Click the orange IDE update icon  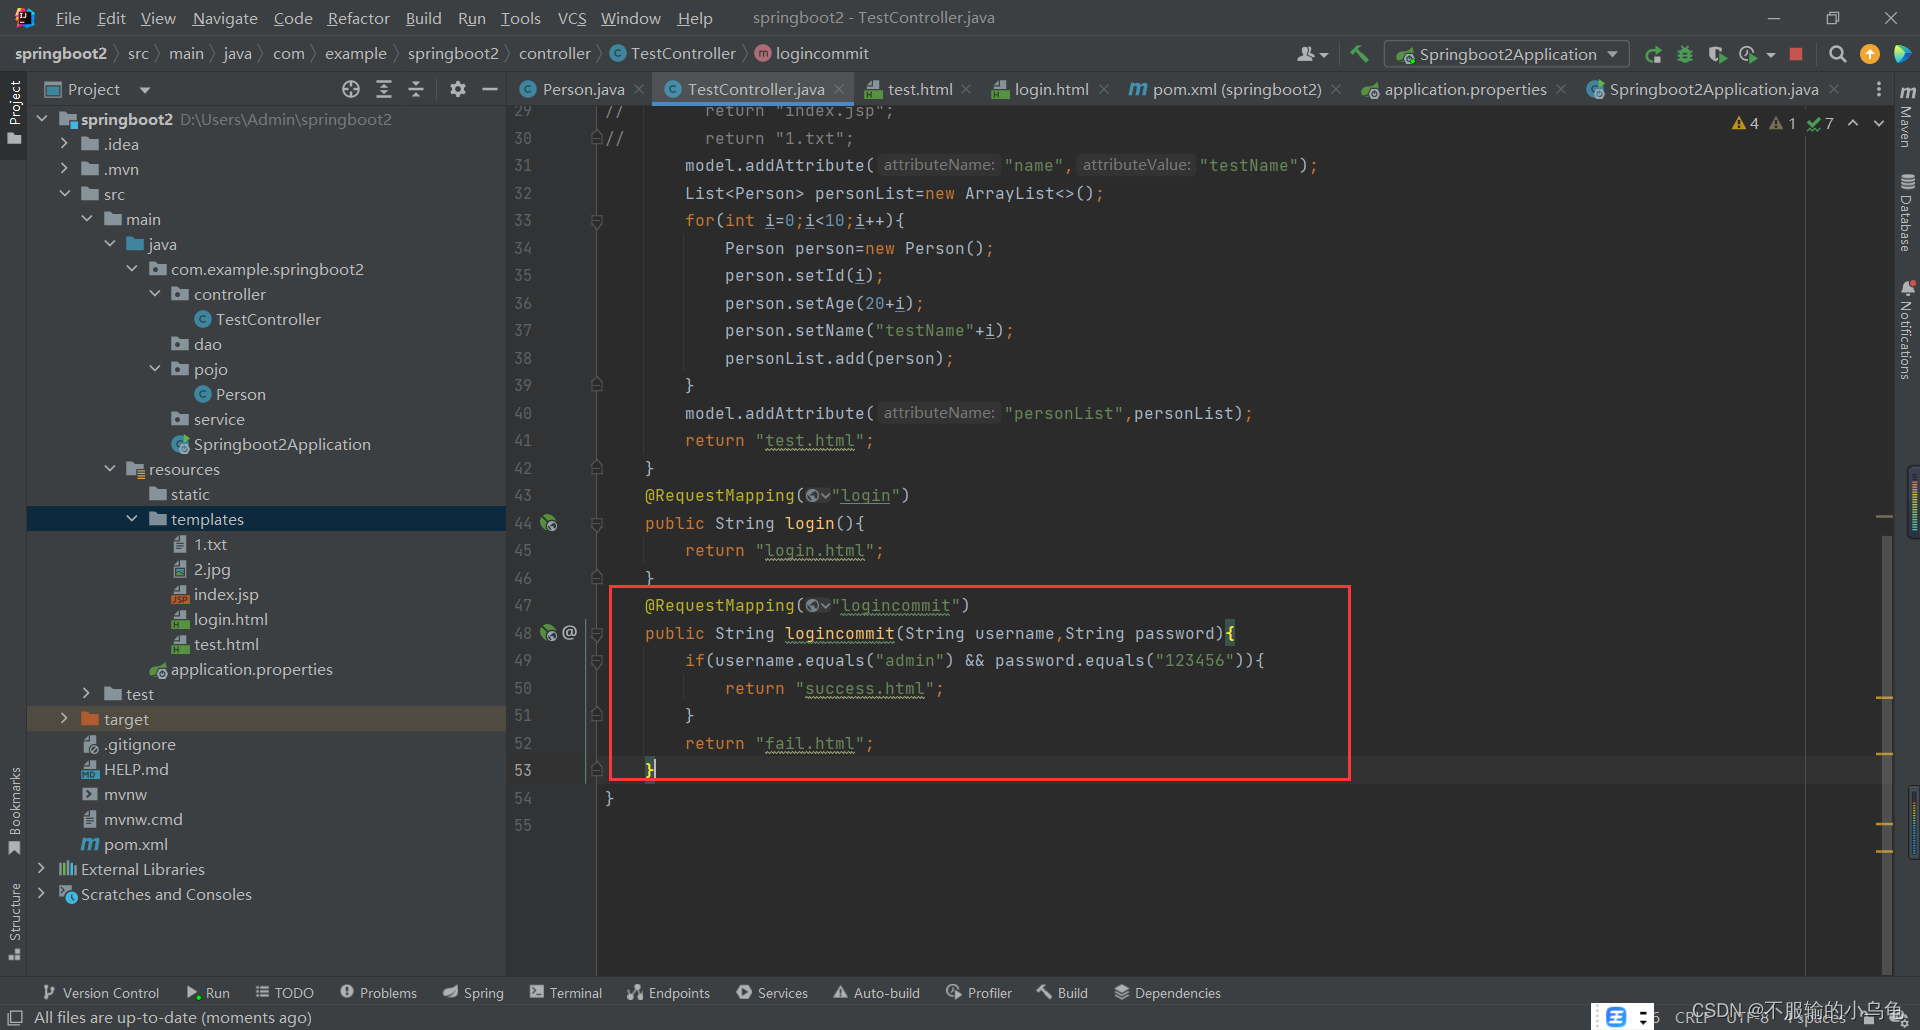[1869, 54]
